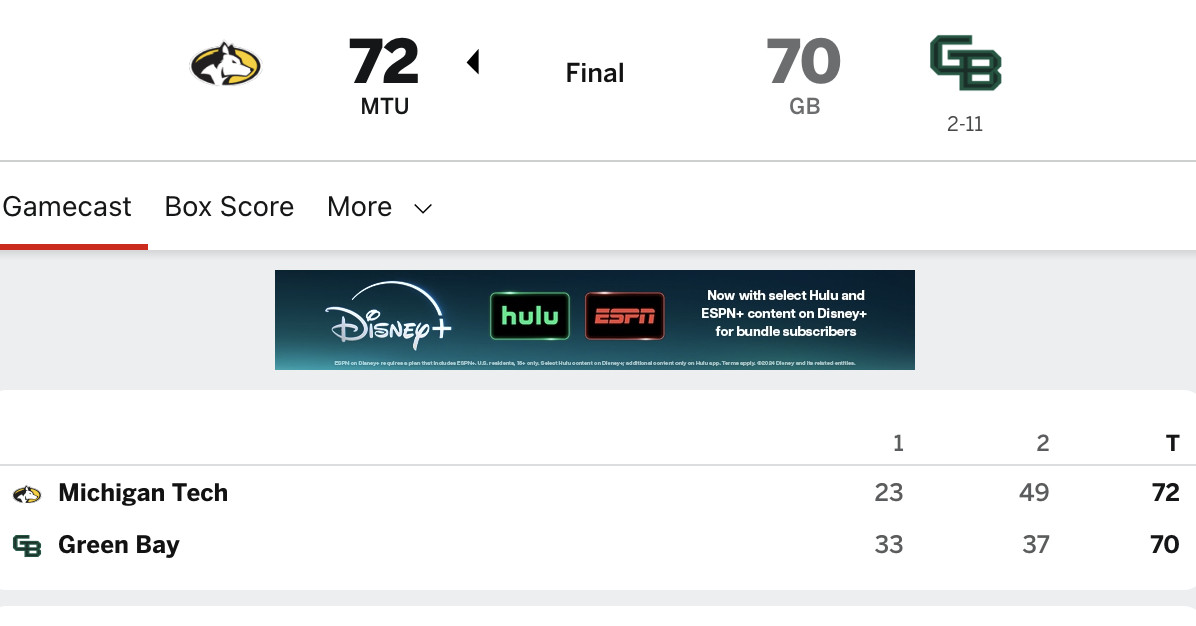The image size is (1196, 626).
Task: Click the Michigan Tech Huskies header logo
Action: tap(225, 66)
